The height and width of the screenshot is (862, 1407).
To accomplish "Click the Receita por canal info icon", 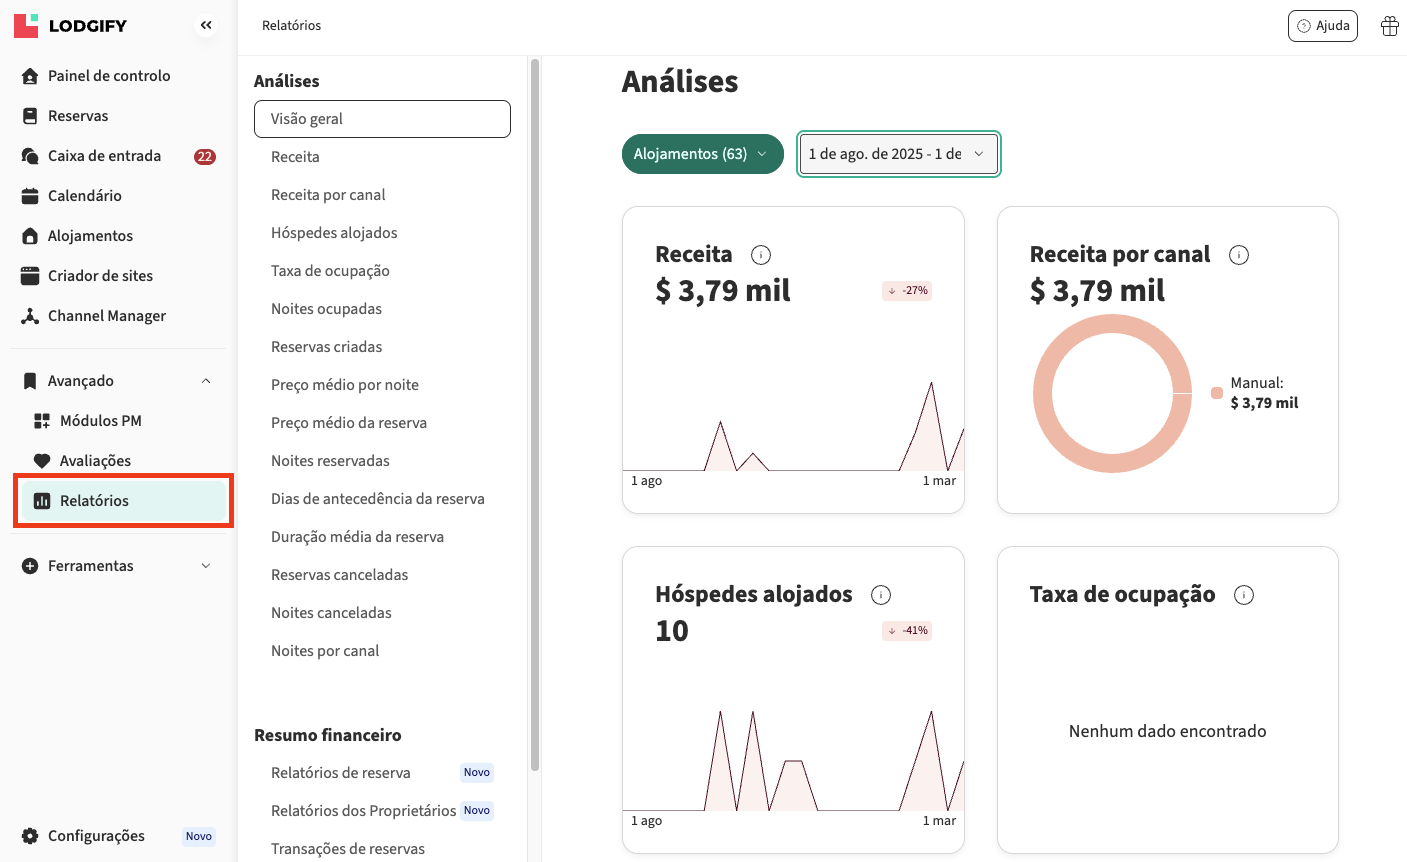I will (1239, 255).
